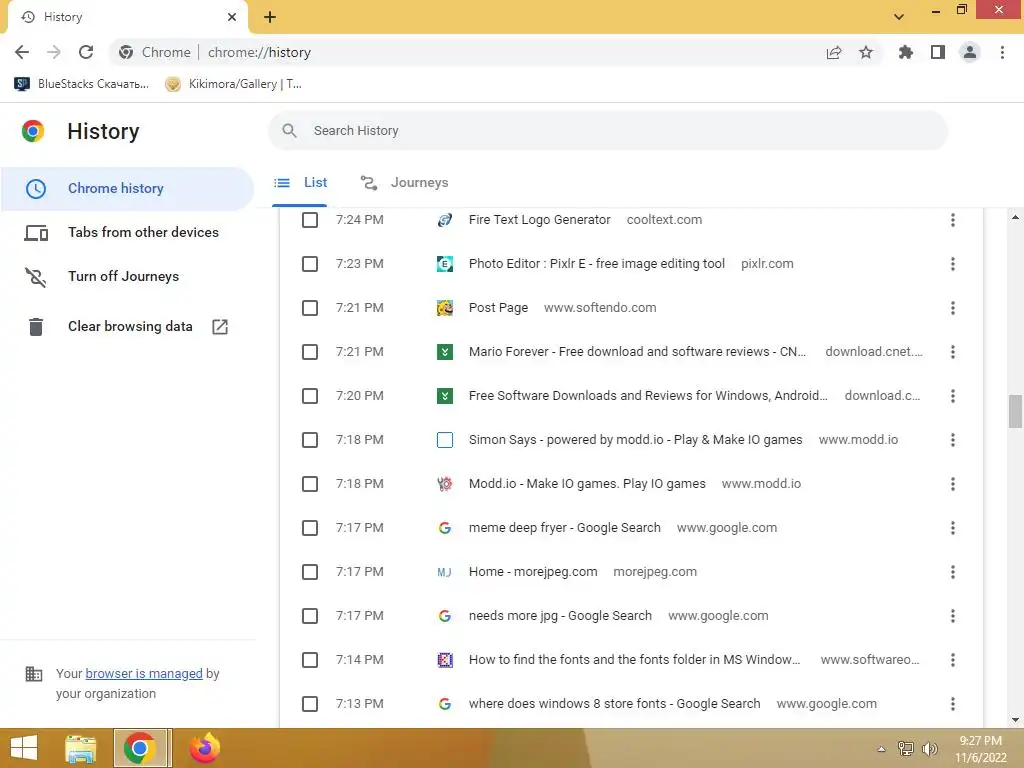
Task: Open the How to find the fonts history link
Action: point(634,660)
